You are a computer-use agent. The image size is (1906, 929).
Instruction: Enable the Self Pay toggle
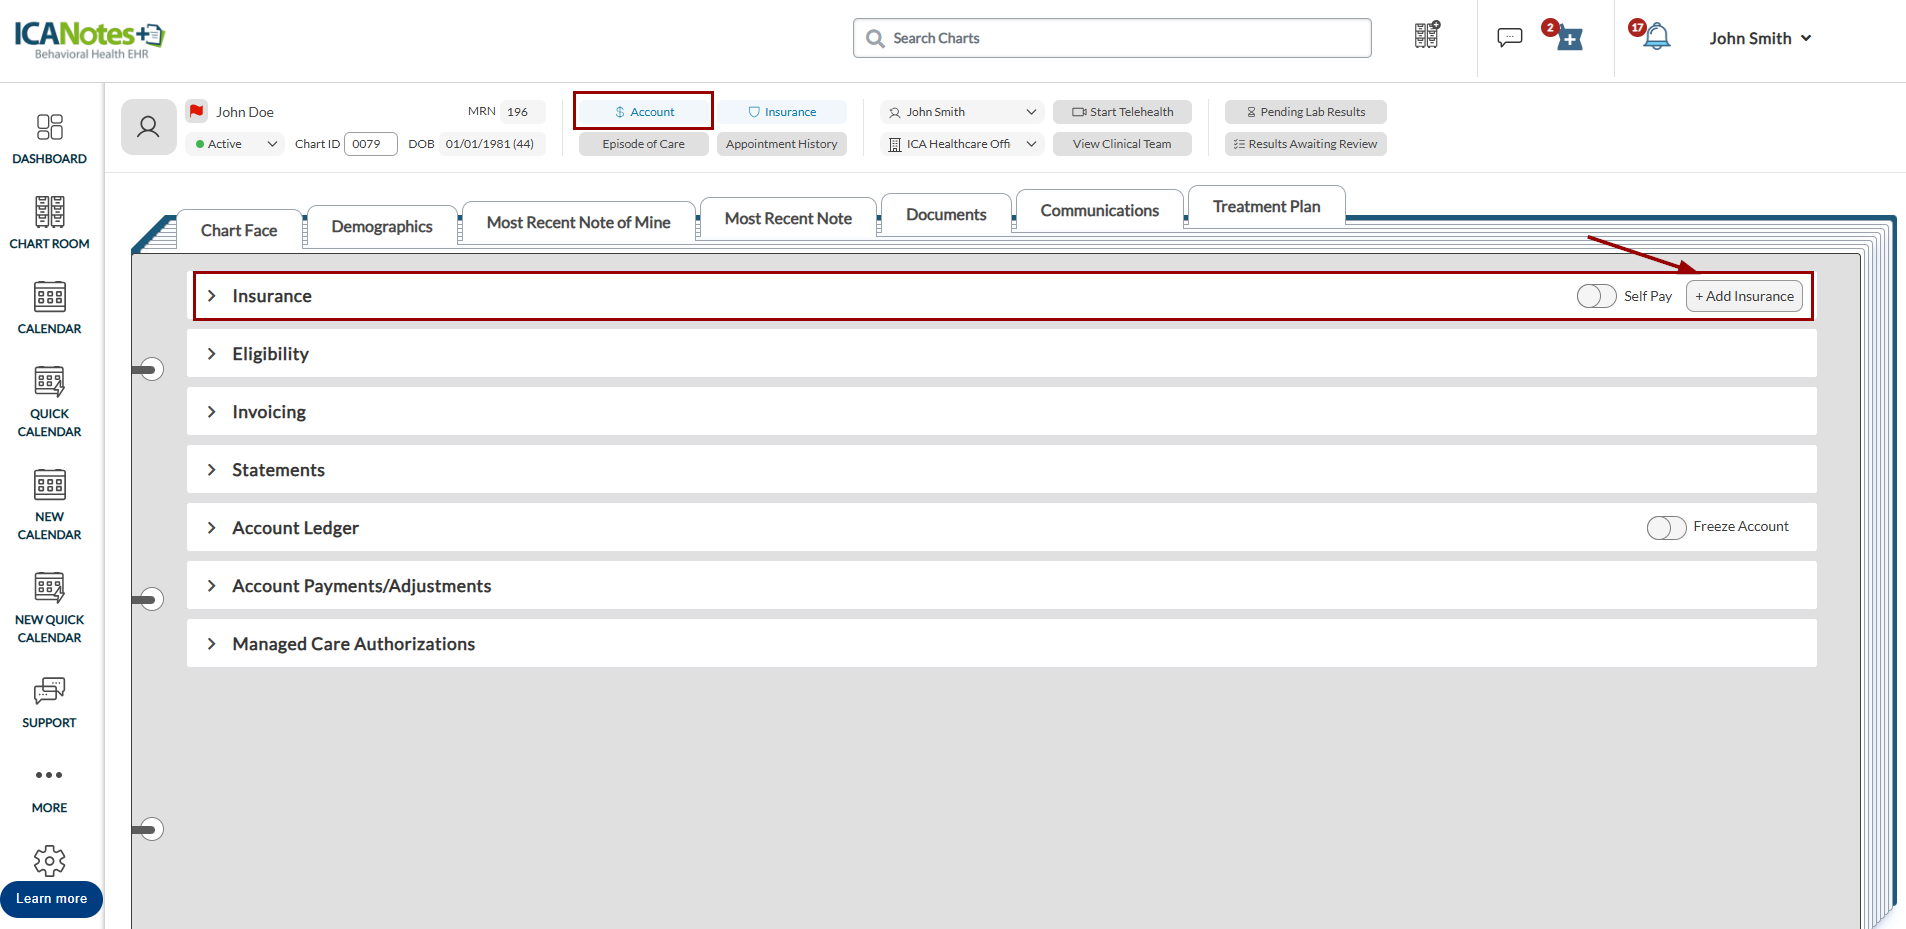tap(1596, 296)
